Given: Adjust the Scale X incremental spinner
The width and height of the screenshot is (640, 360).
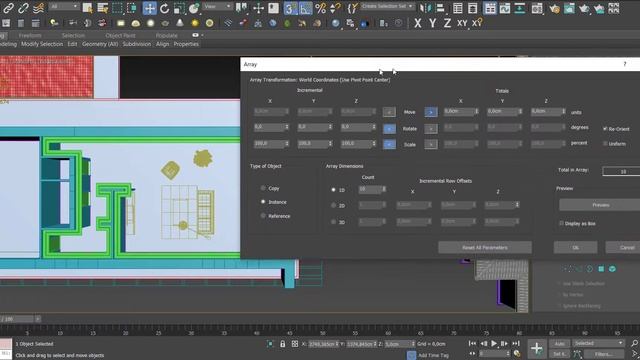Looking at the screenshot, I should [x=287, y=144].
